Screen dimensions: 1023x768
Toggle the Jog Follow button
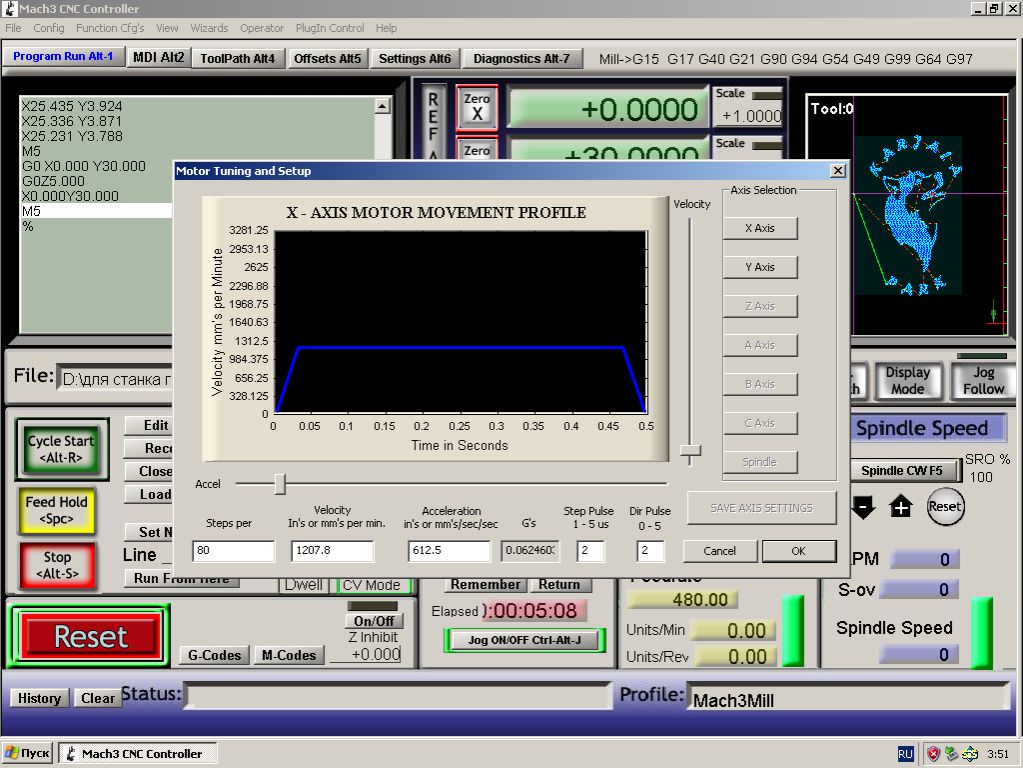[983, 381]
